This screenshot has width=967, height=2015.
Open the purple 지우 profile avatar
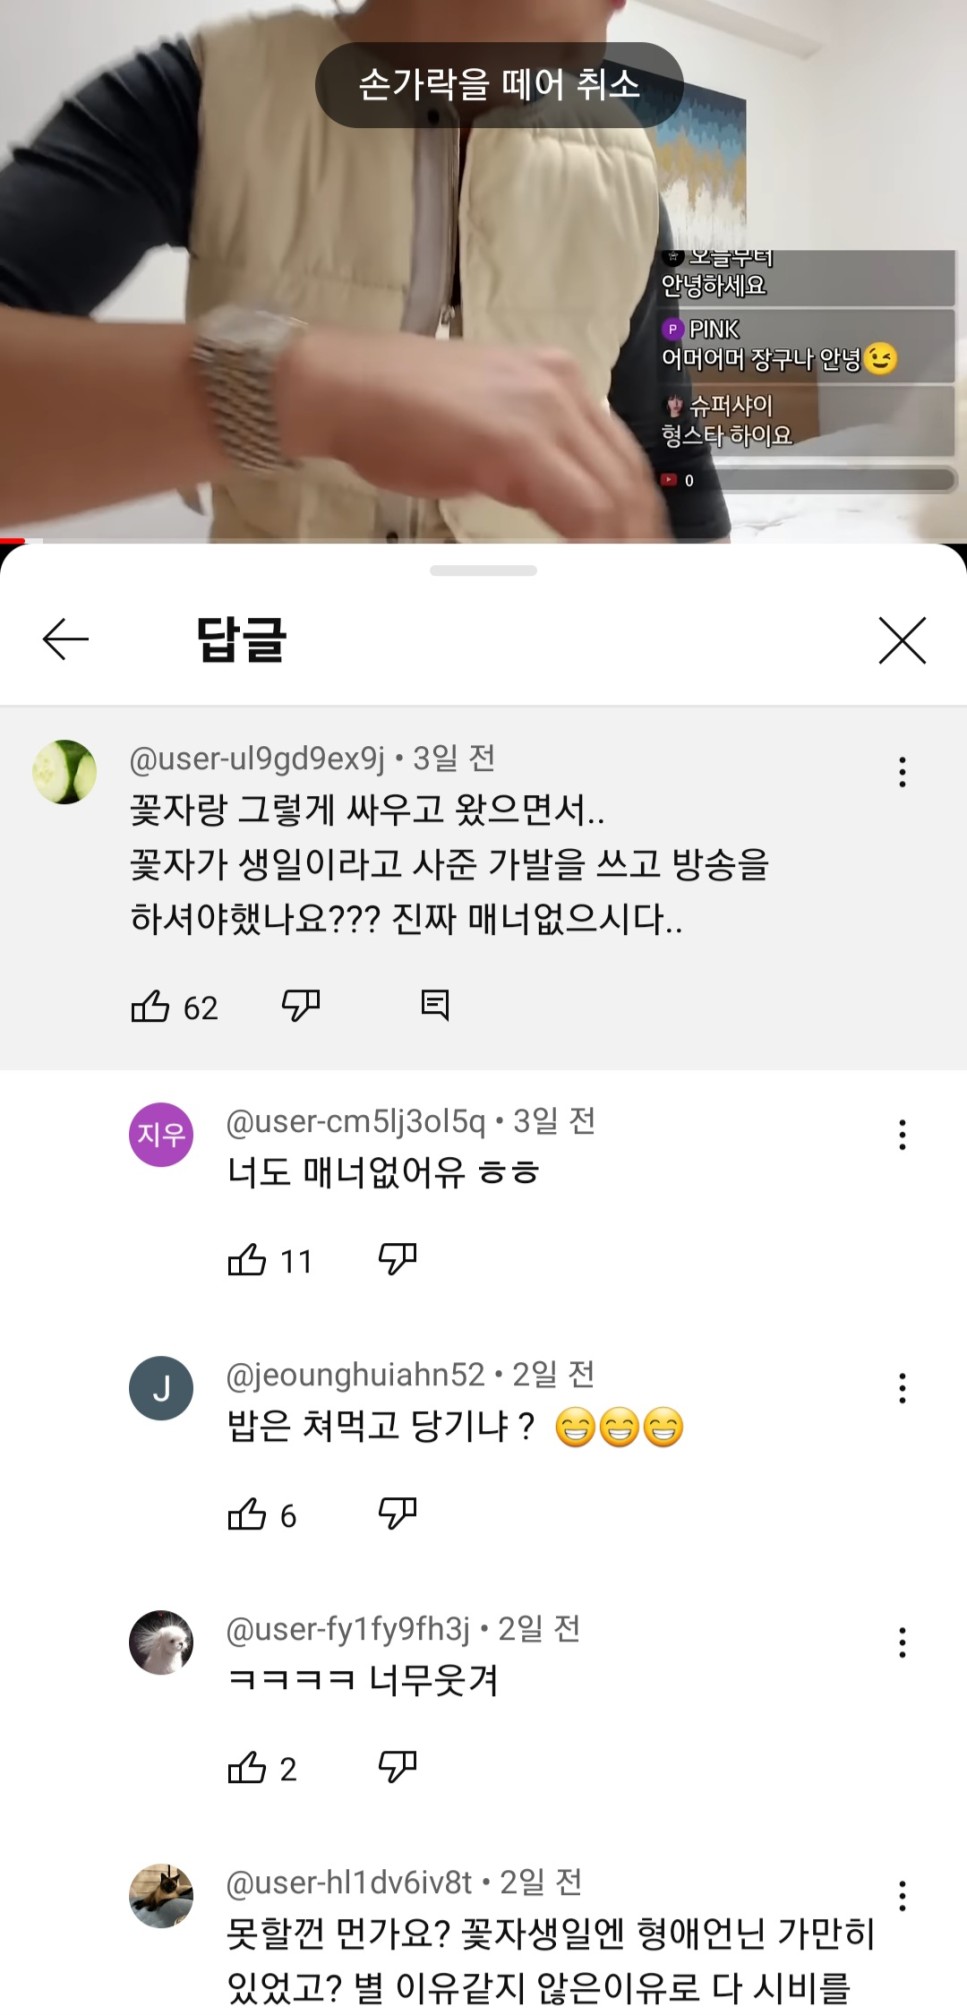click(161, 1135)
